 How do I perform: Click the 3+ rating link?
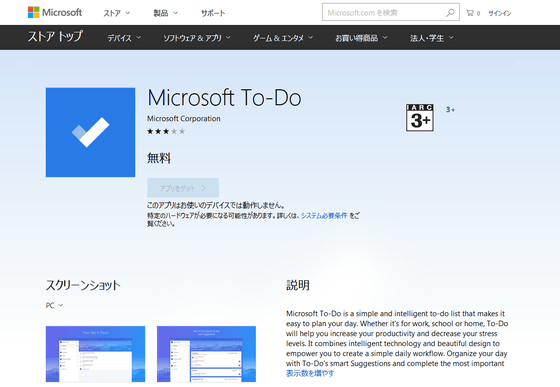(450, 110)
